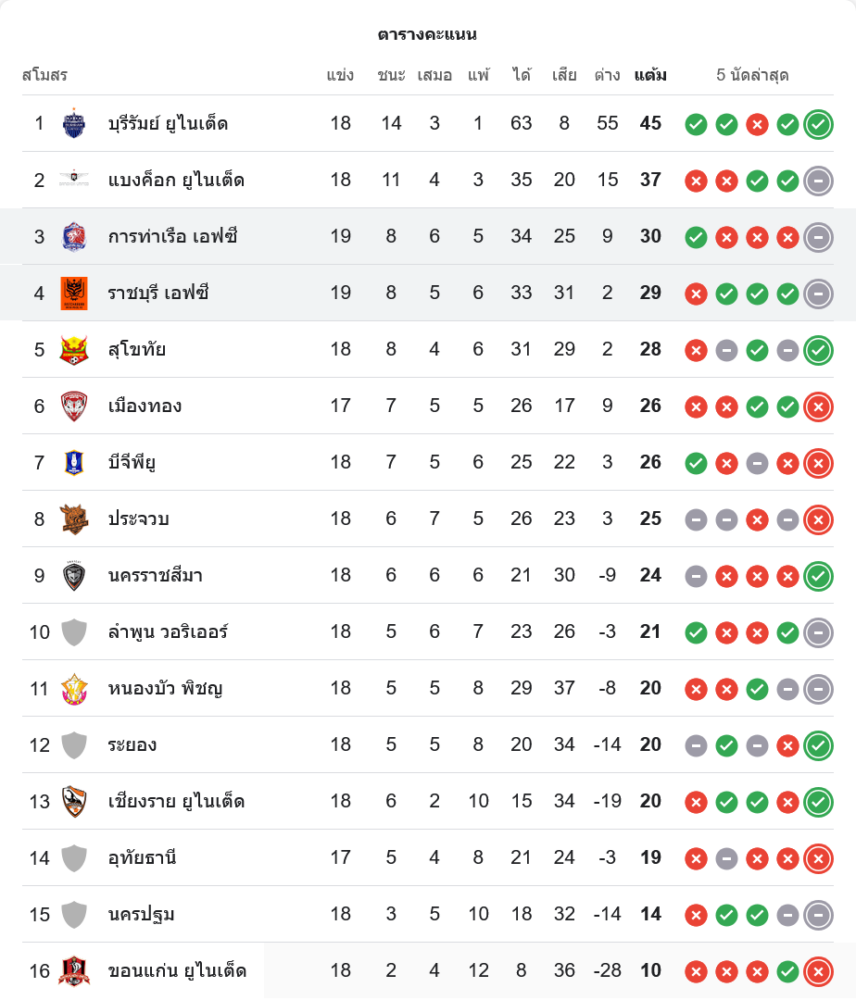
Task: Click ขอนแก่น ยูไนเต็ด club crest
Action: (x=74, y=970)
